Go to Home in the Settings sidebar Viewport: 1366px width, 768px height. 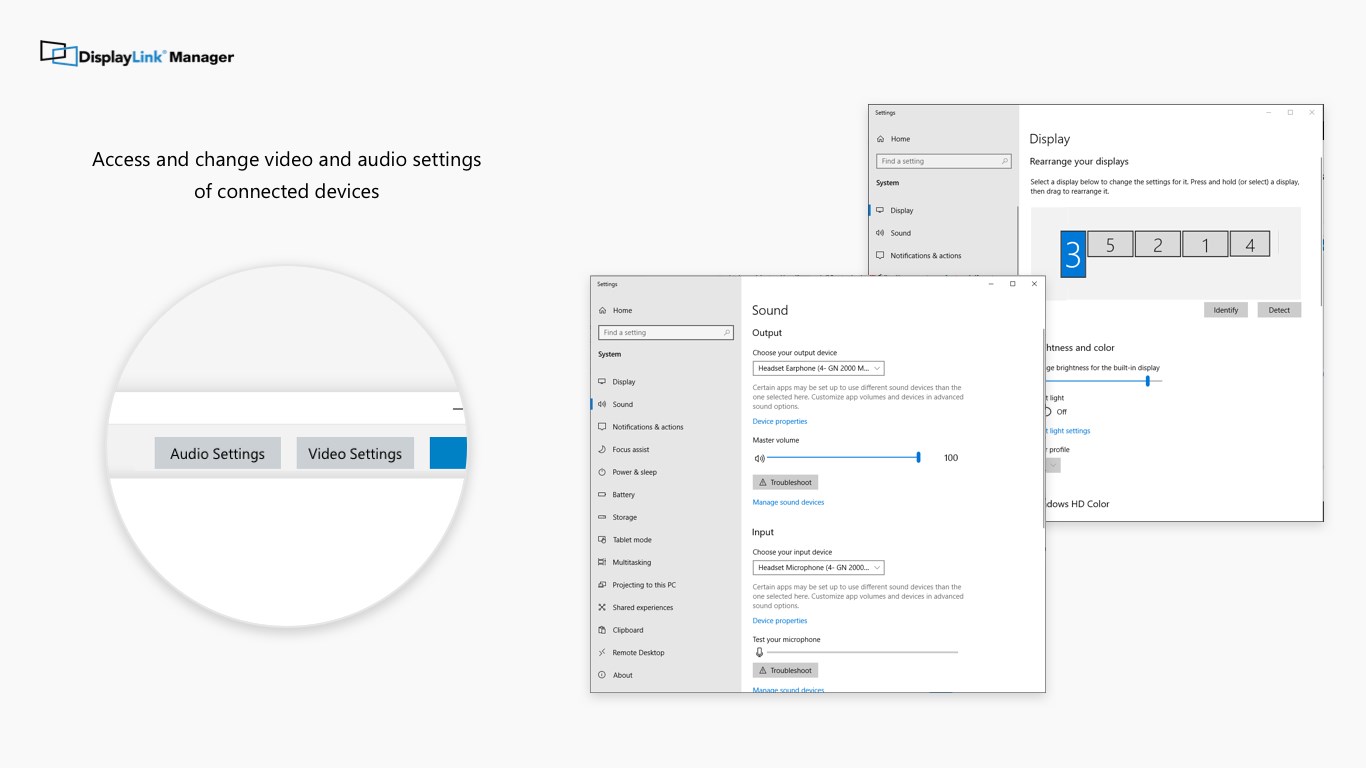618,310
